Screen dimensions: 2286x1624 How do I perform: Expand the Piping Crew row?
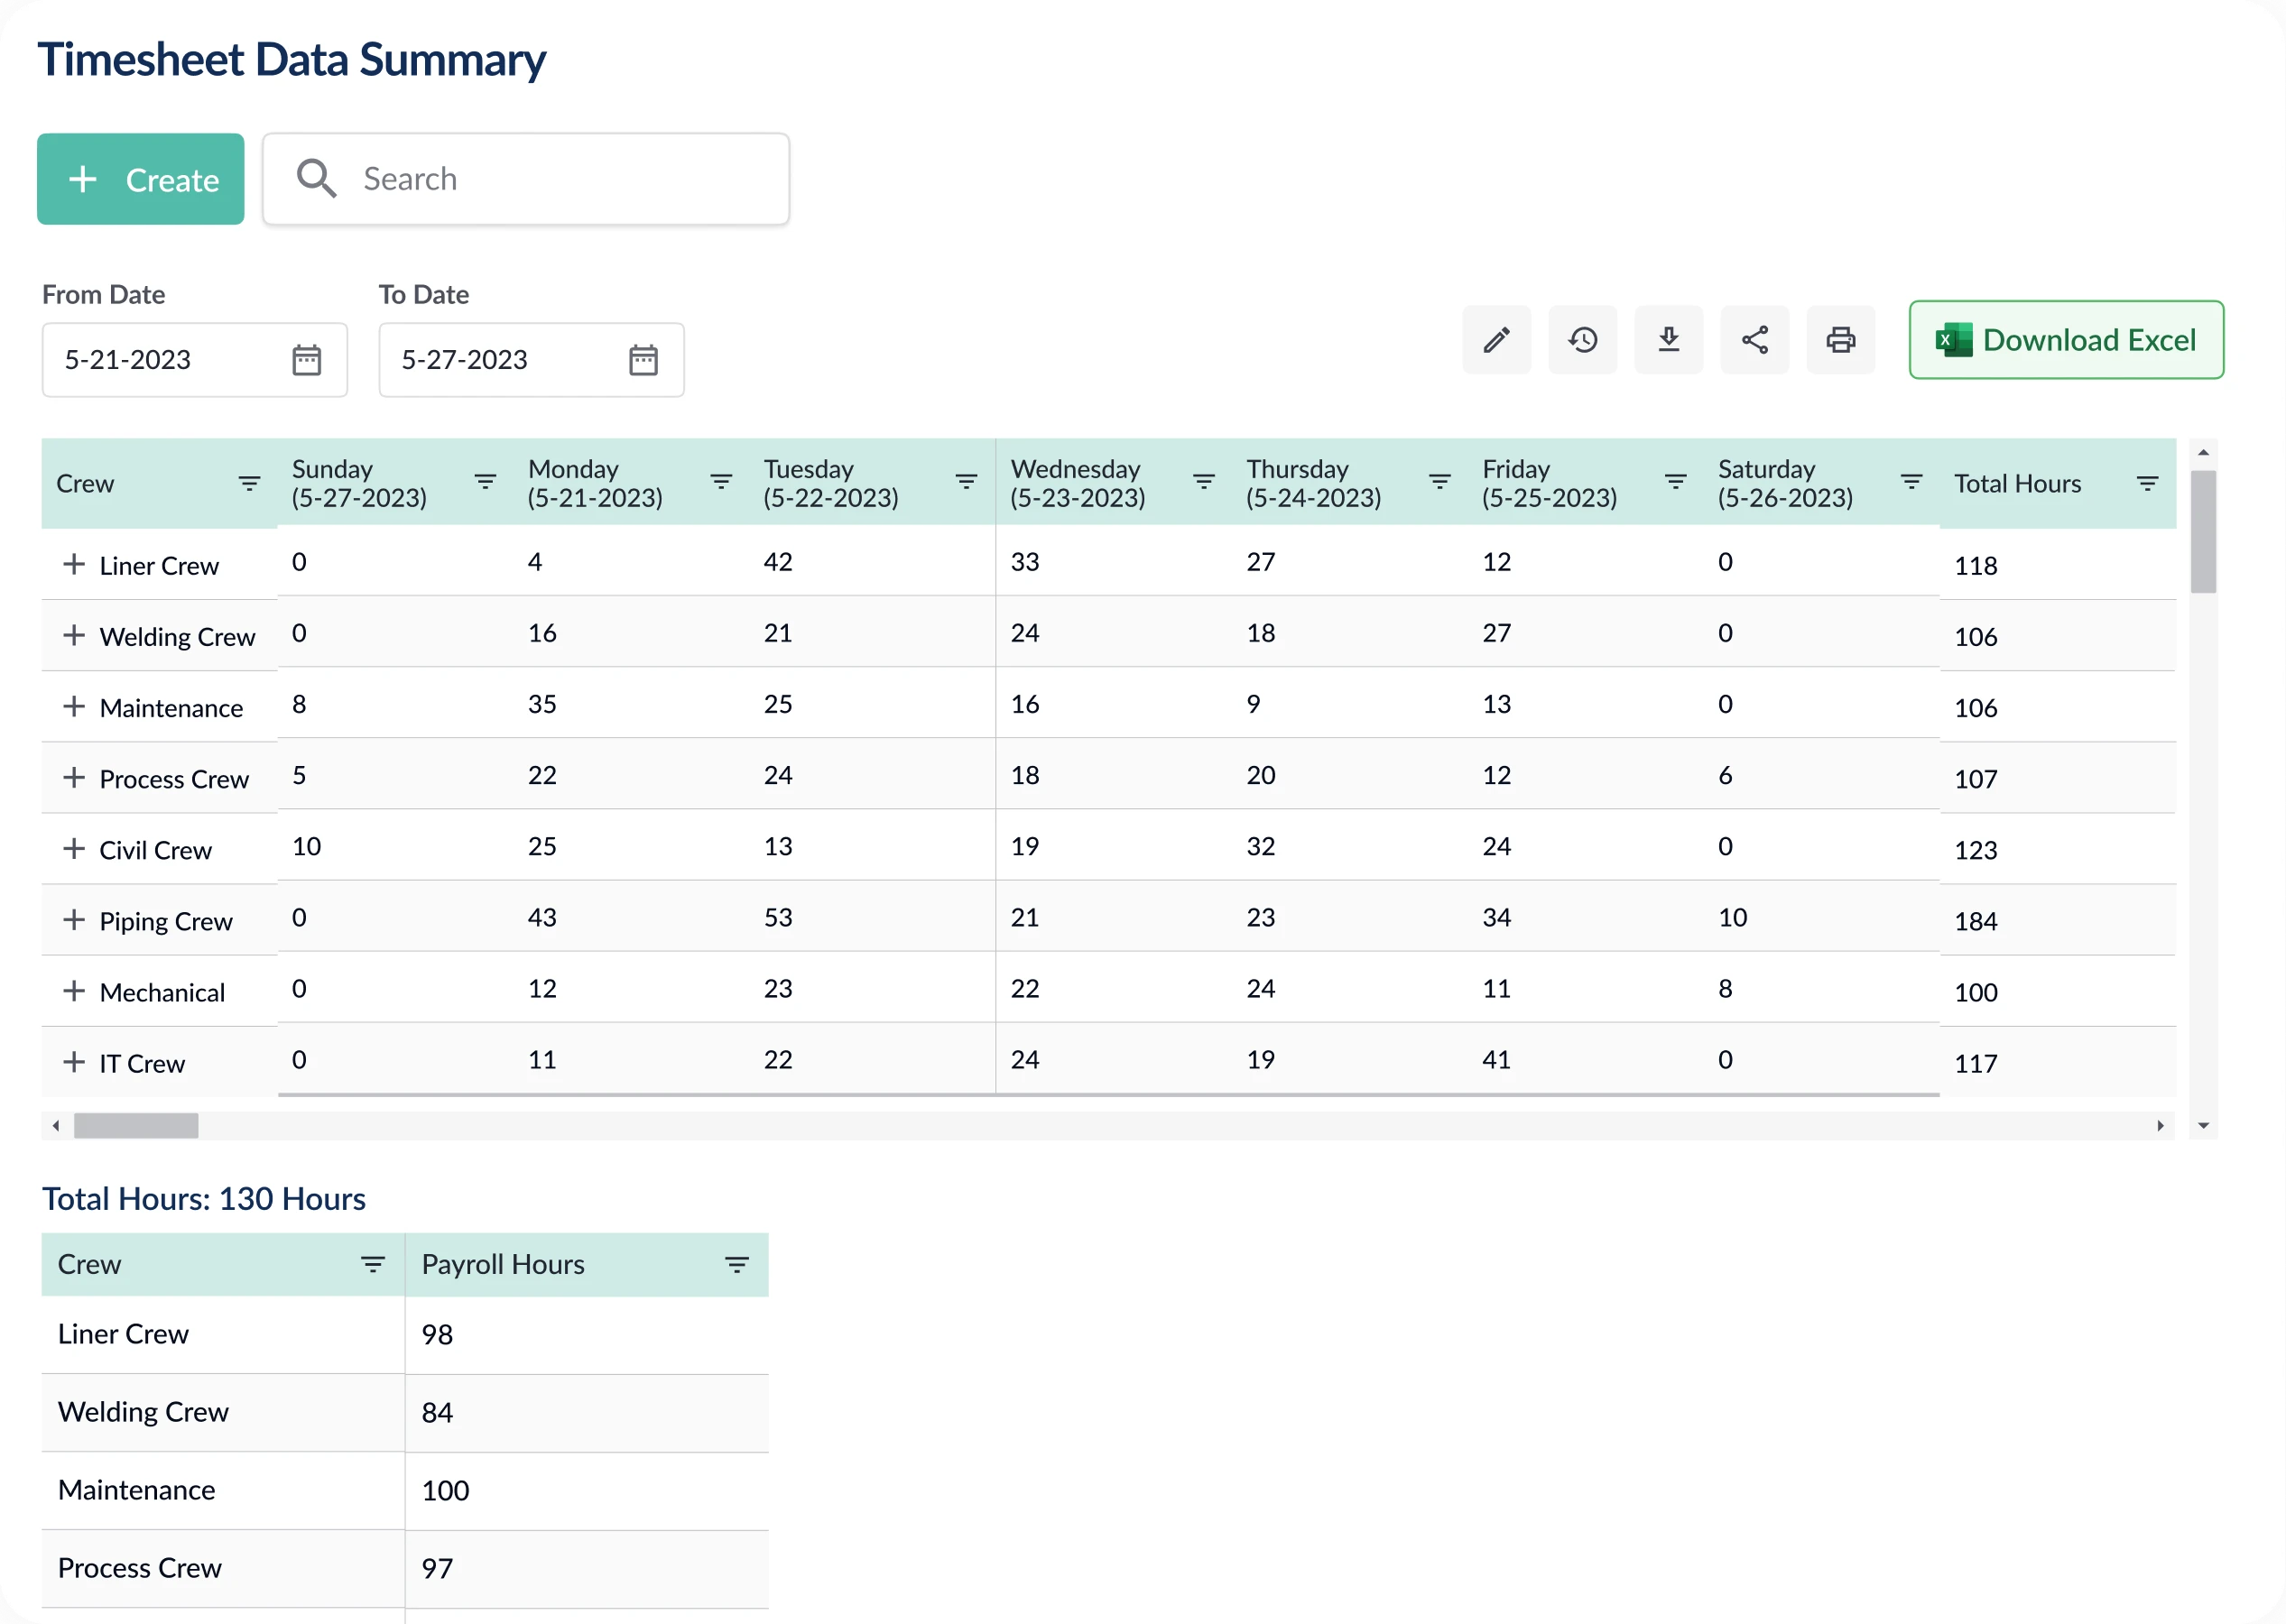(x=73, y=920)
